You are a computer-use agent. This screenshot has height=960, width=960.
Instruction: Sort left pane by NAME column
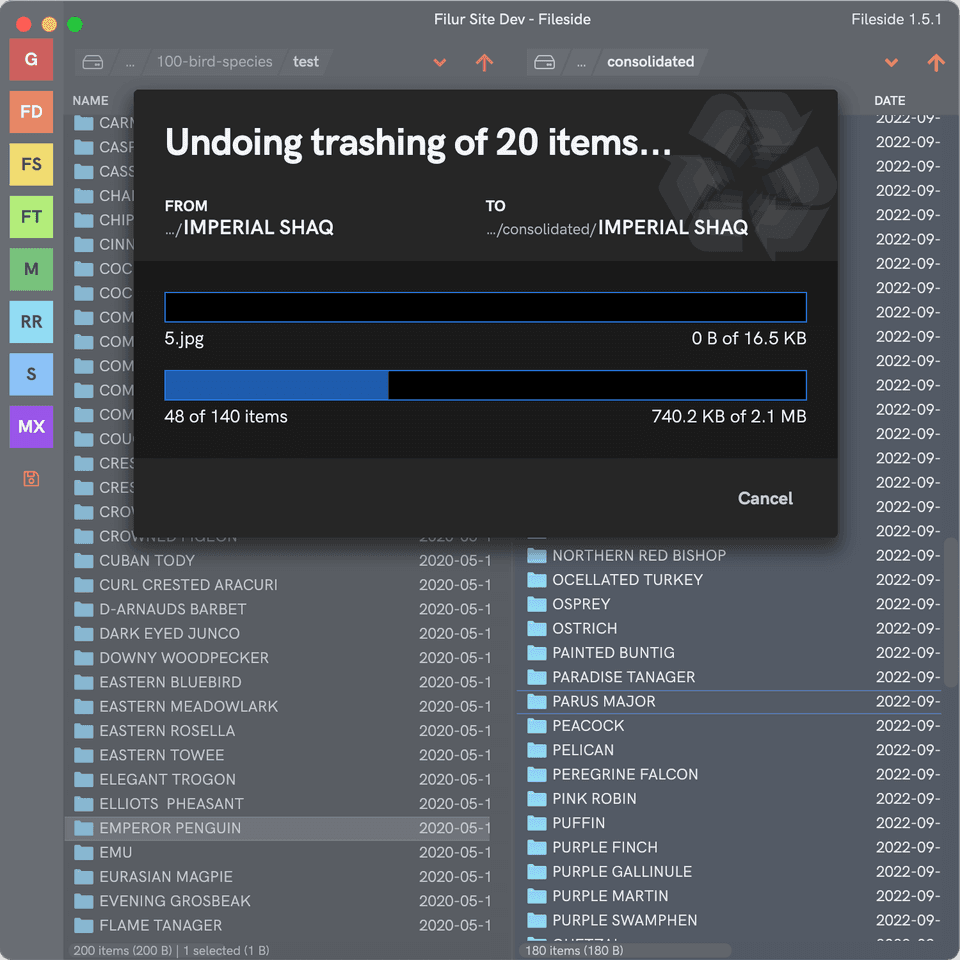coord(91,100)
